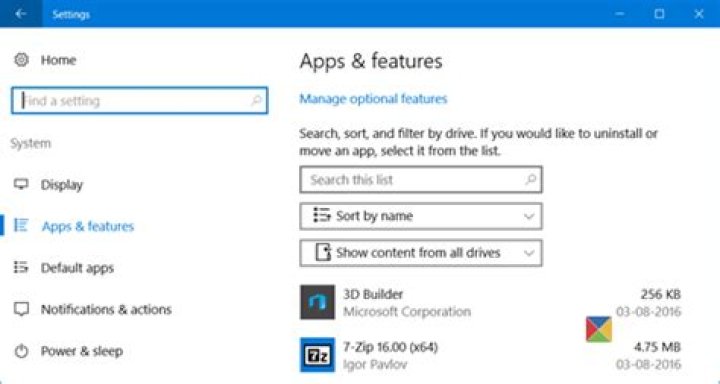Expand the Sort by name chevron
Viewport: 720px width, 384px height.
(529, 216)
